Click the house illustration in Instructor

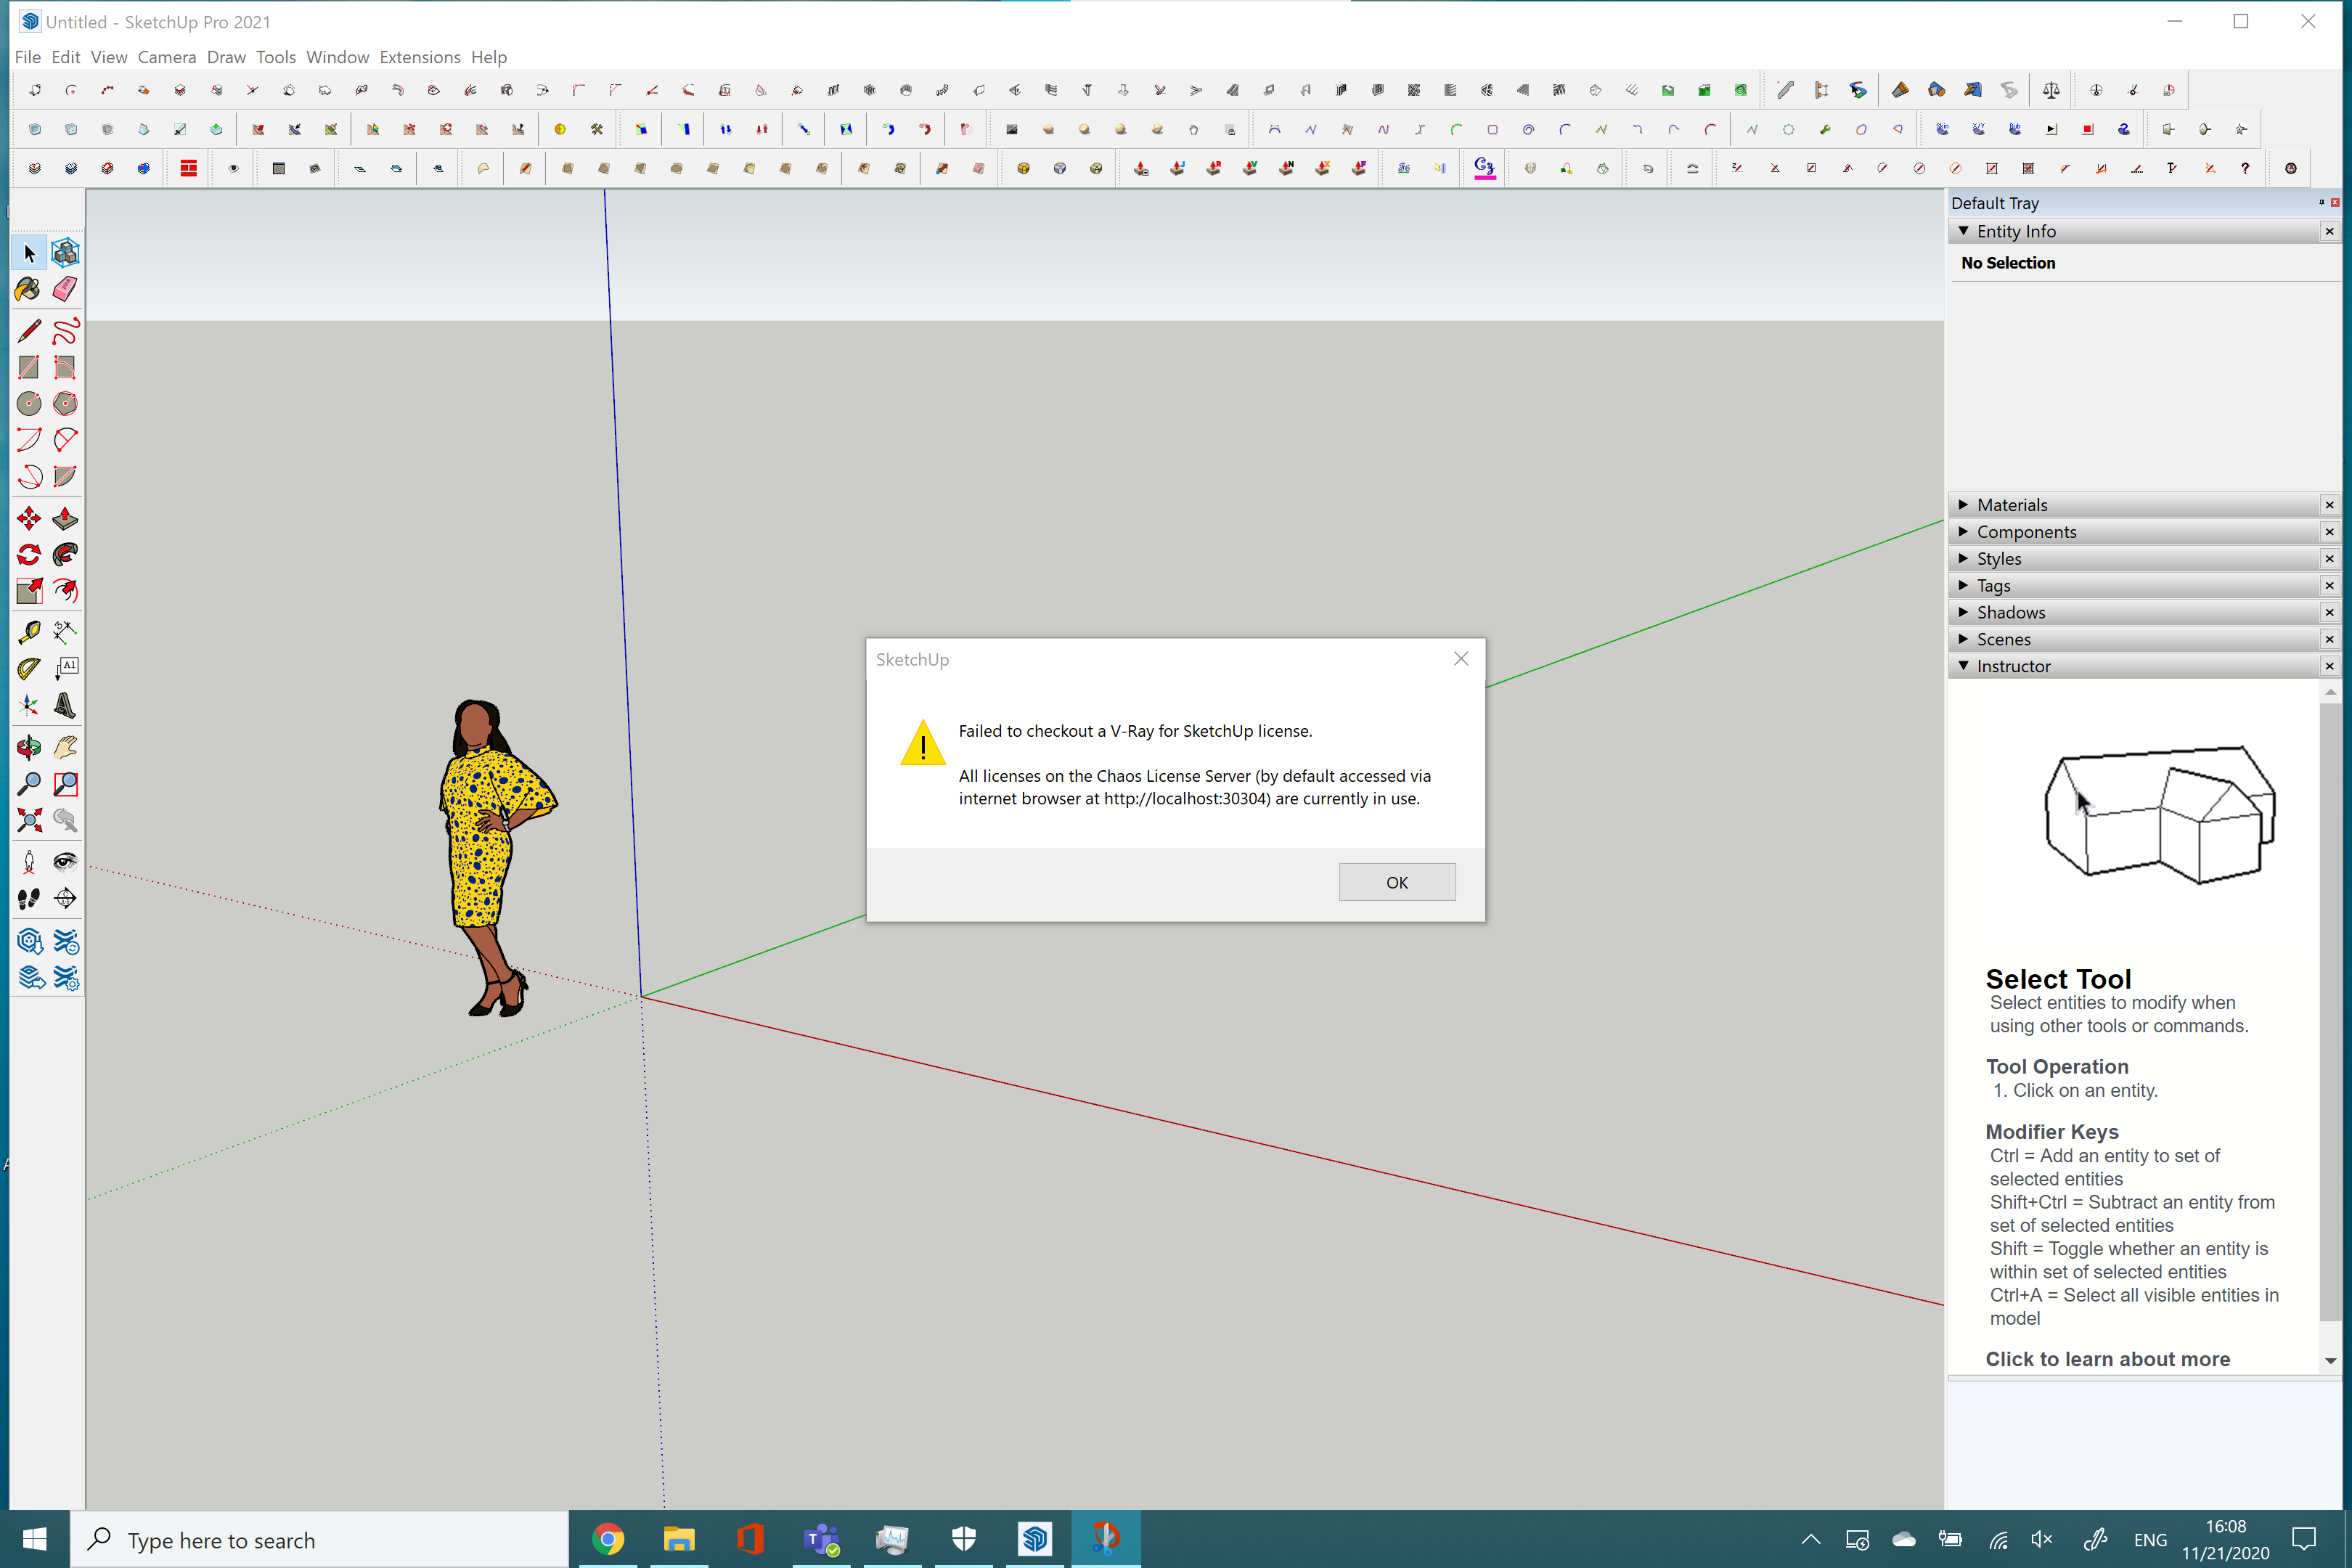2159,815
